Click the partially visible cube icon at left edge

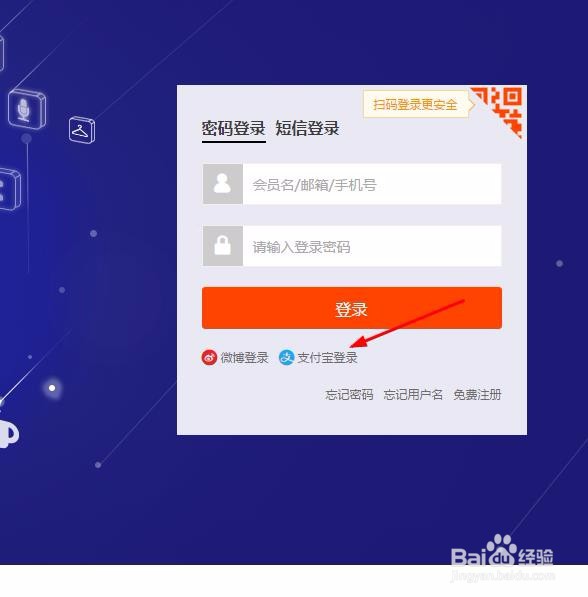(x=9, y=189)
